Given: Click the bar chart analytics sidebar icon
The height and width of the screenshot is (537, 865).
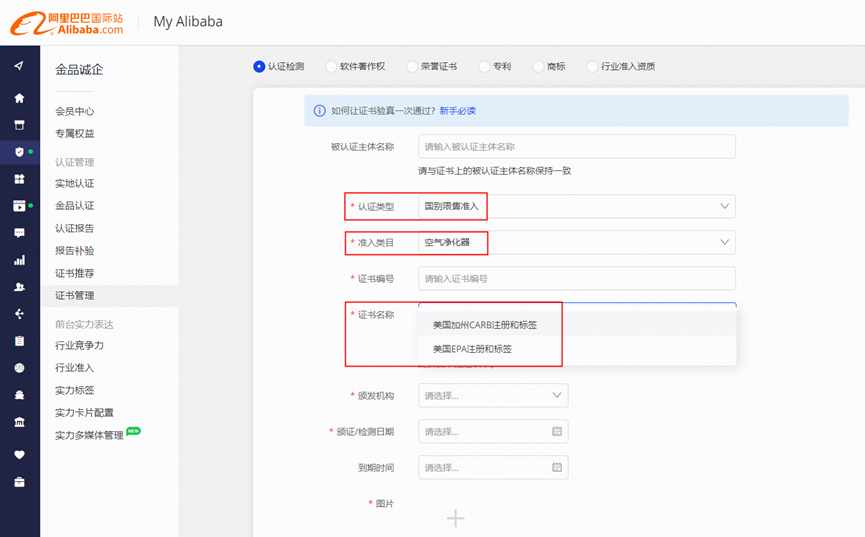Looking at the screenshot, I should [x=19, y=260].
